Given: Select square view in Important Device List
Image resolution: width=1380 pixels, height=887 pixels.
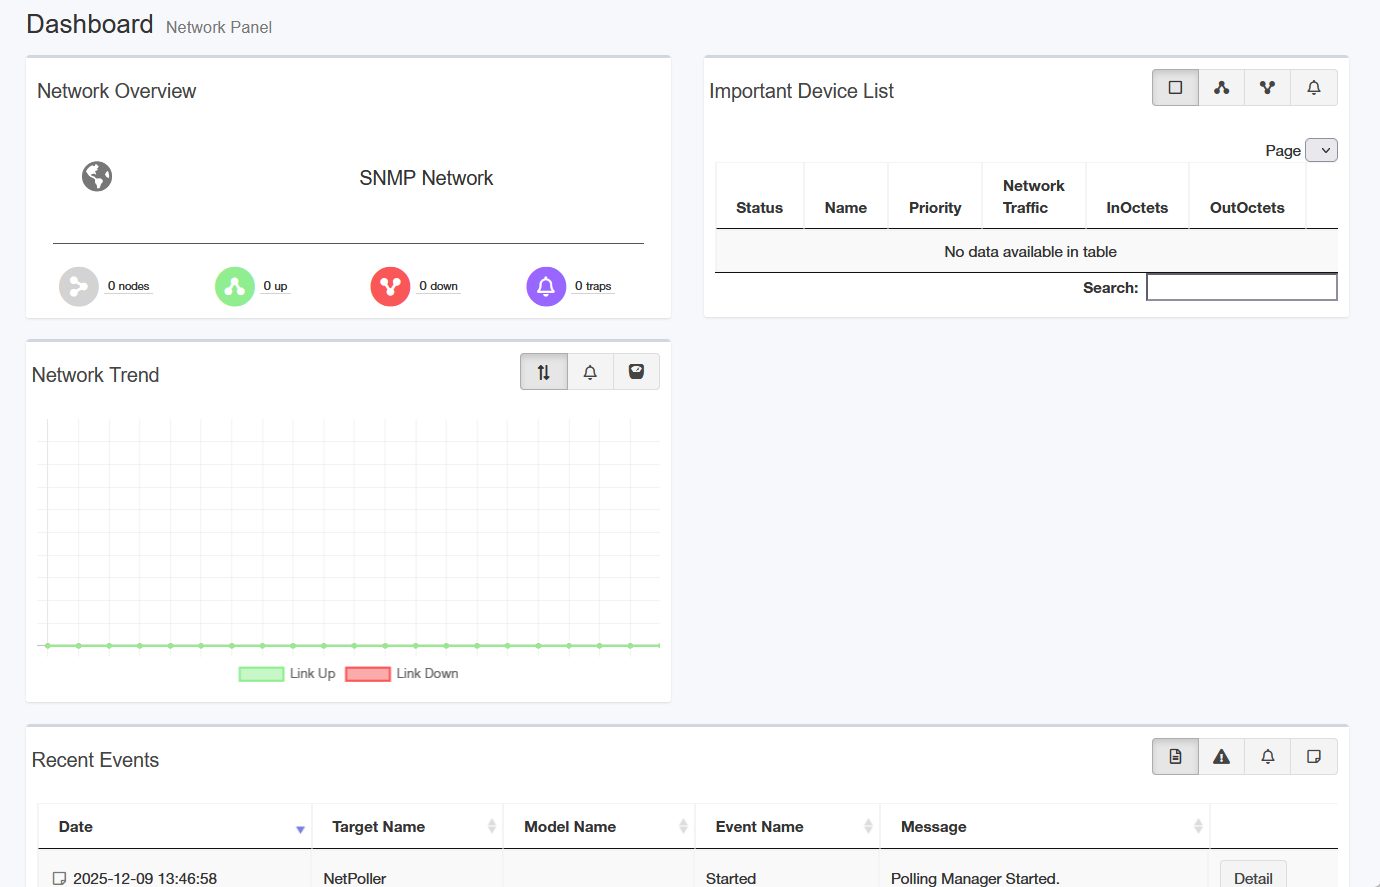Looking at the screenshot, I should [x=1175, y=88].
